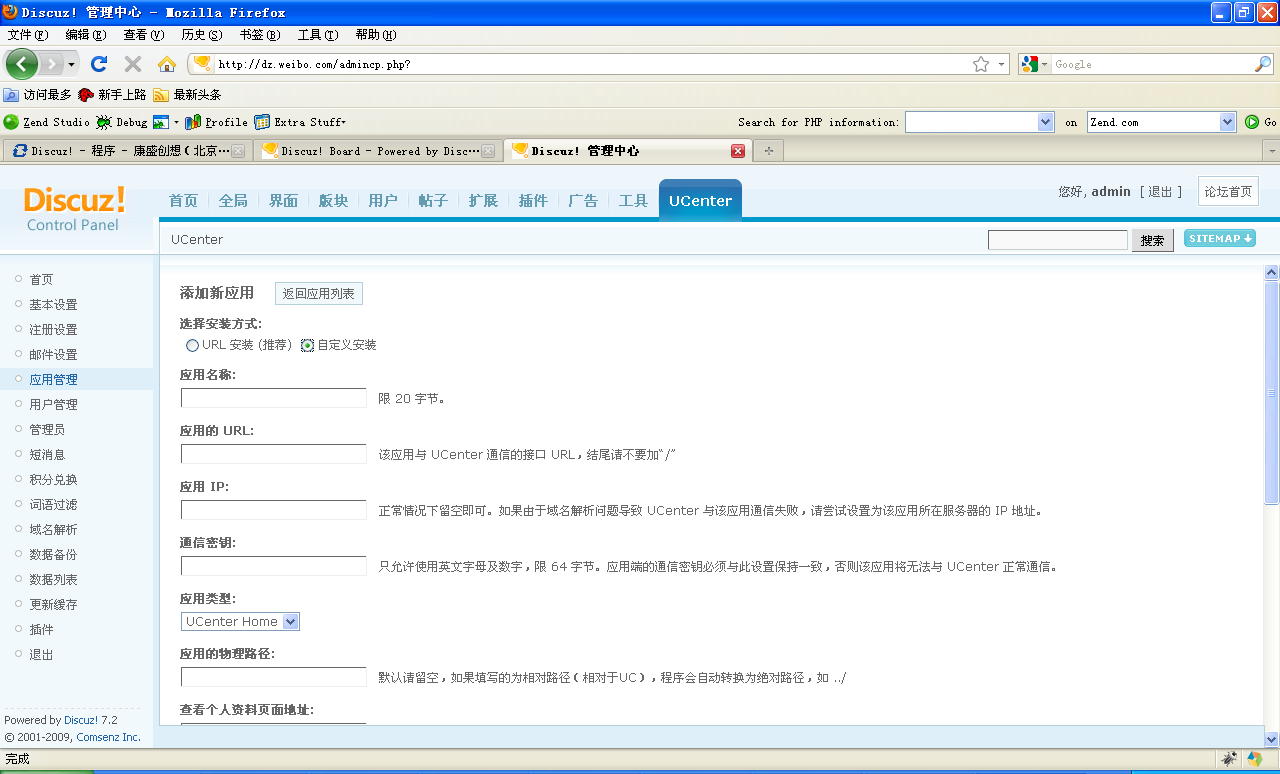This screenshot has width=1280, height=774.
Task: Open the 历史 menu
Action: tap(201, 35)
